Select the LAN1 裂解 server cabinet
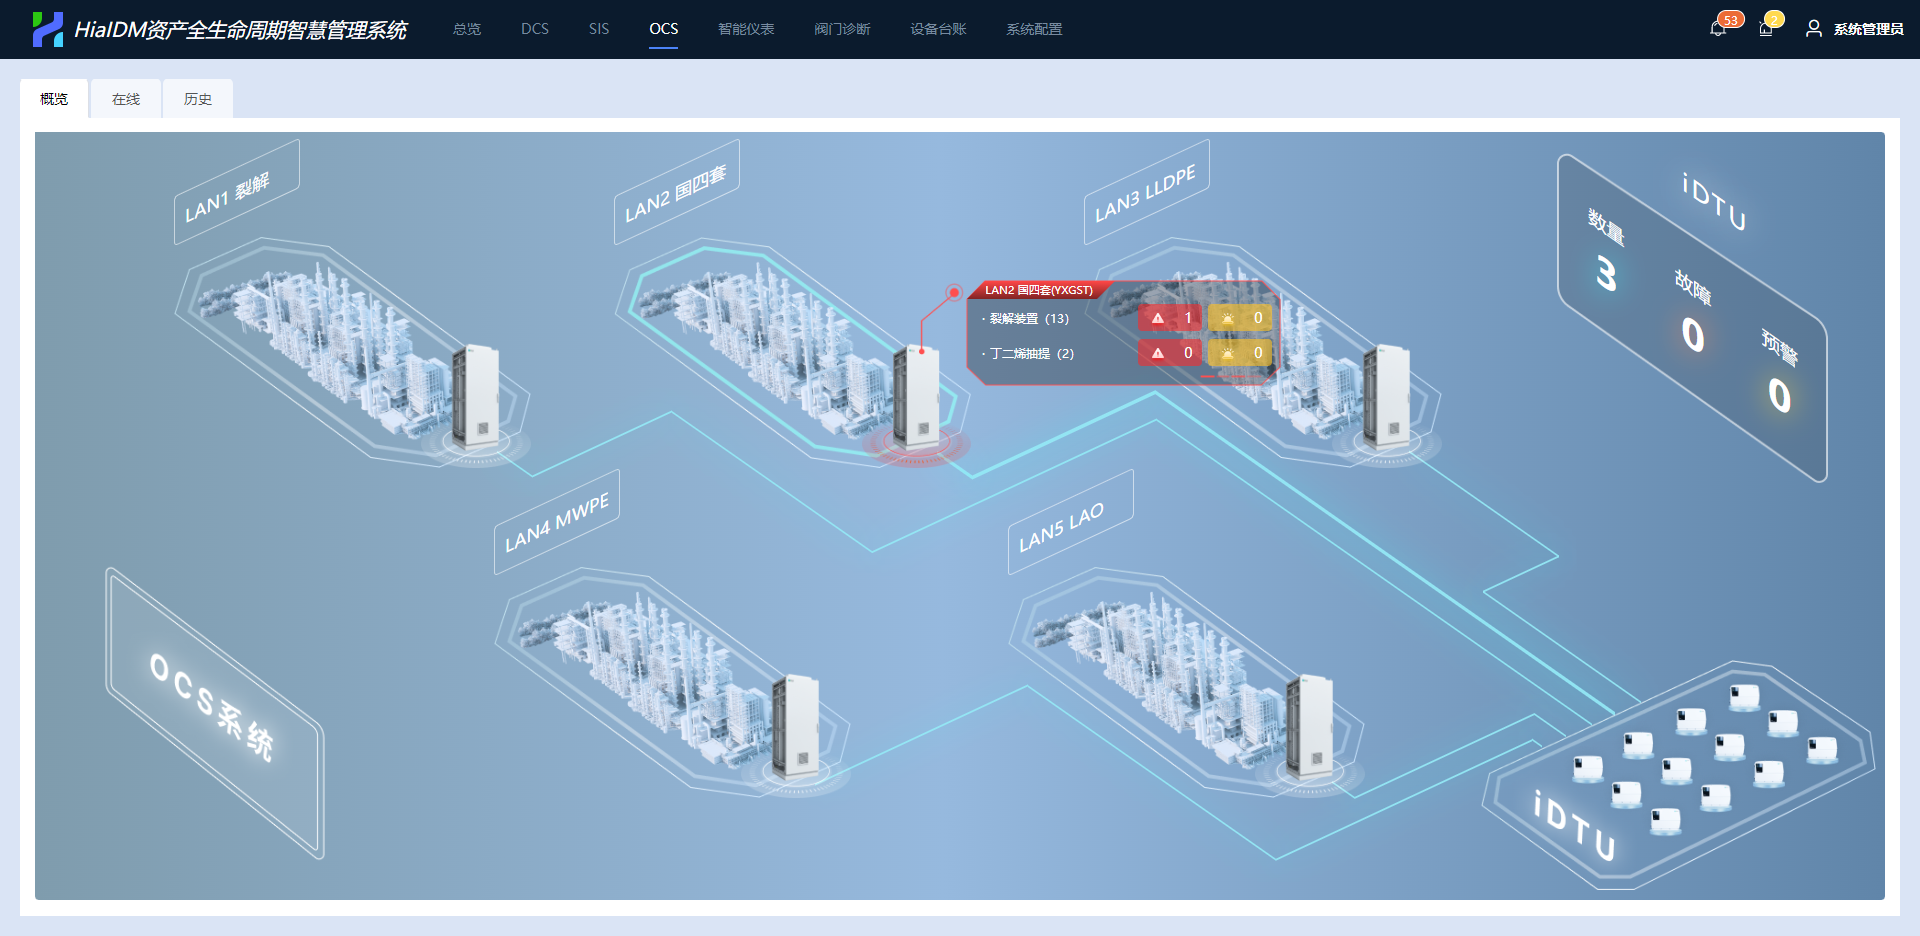 [x=476, y=396]
